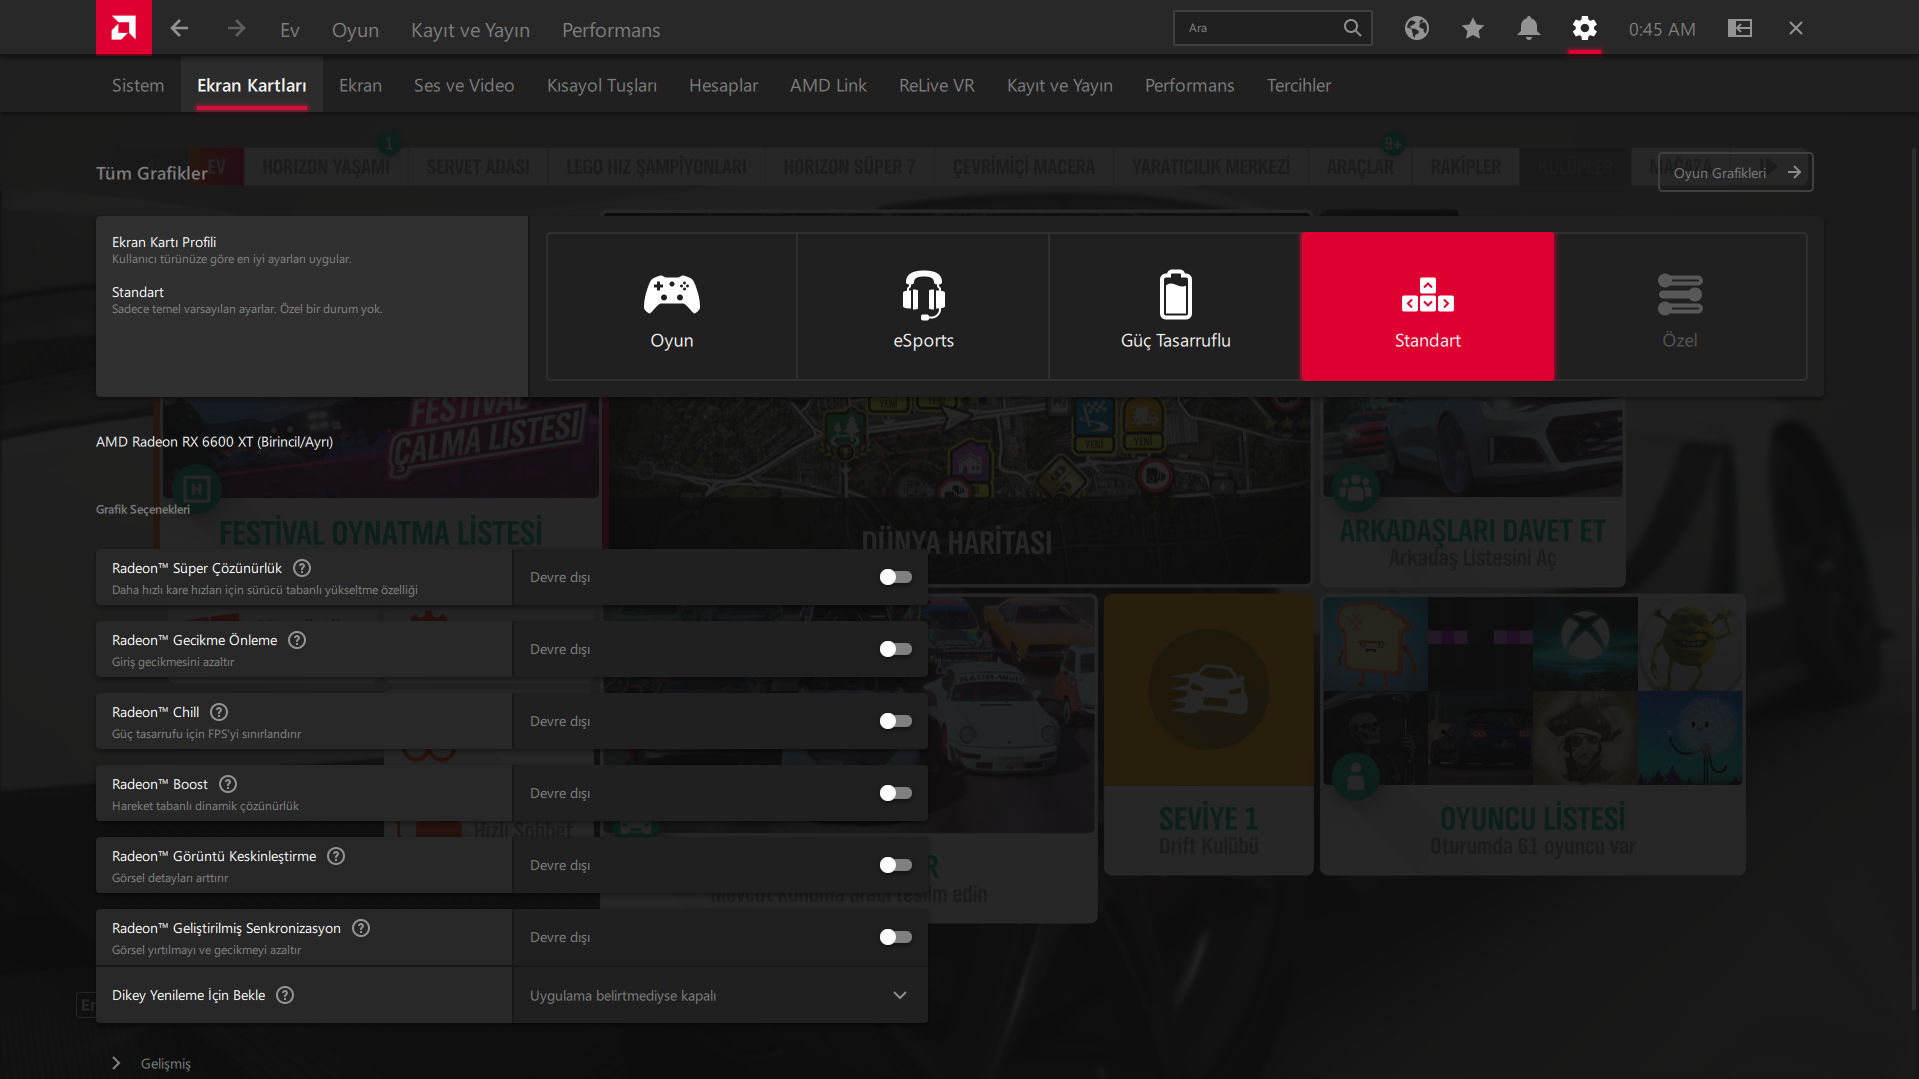Select the Güç Tasarruflu battery profile
Screen dimensions: 1919x1079
[1175, 306]
